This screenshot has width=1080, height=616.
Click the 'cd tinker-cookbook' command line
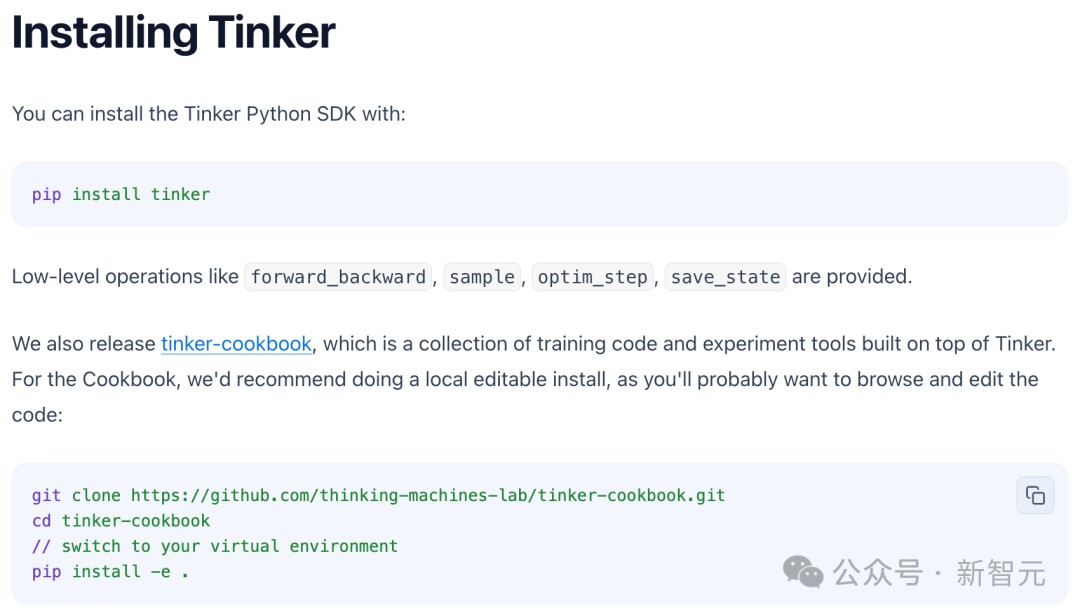[x=121, y=521]
